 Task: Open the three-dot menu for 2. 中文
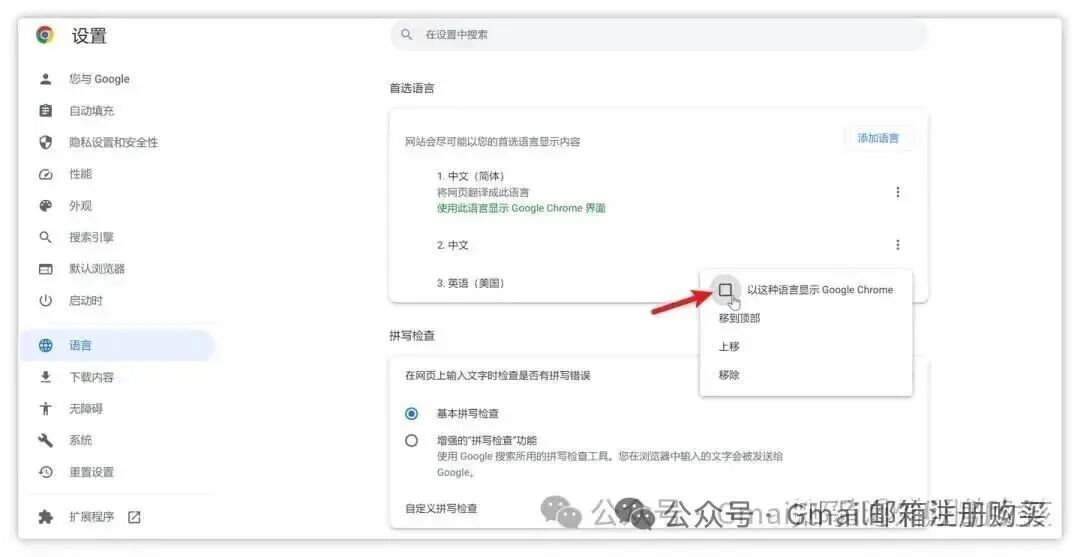pos(897,245)
